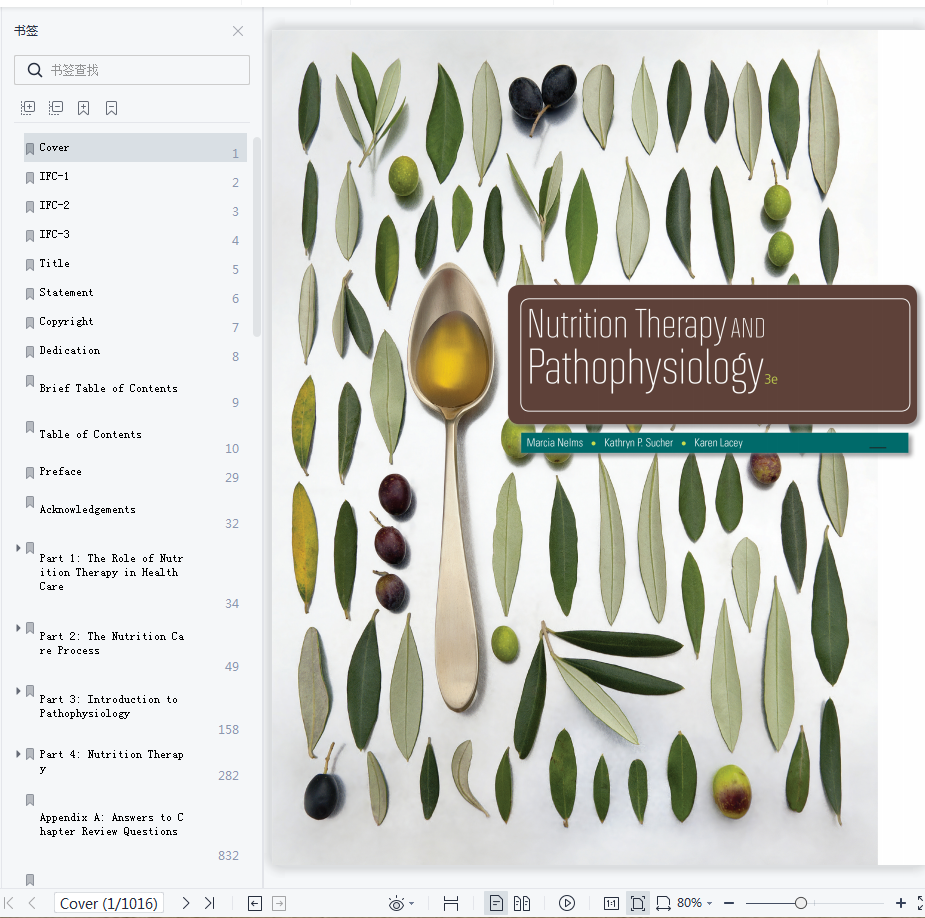Expand all bookmarks icon
The height and width of the screenshot is (918, 925).
click(28, 107)
